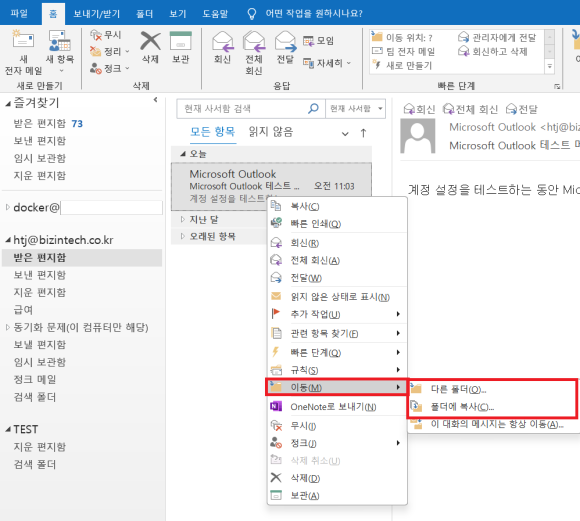This screenshot has height=521, width=580.
Task: Switch to the 도움말 tab
Action: (215, 14)
